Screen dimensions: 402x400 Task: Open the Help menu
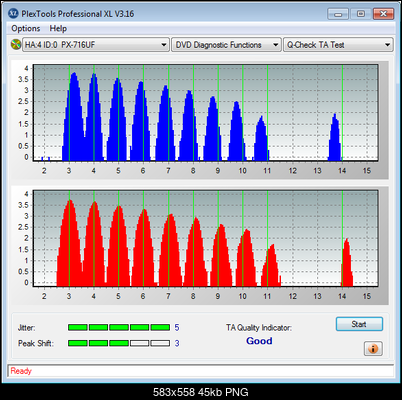58,29
